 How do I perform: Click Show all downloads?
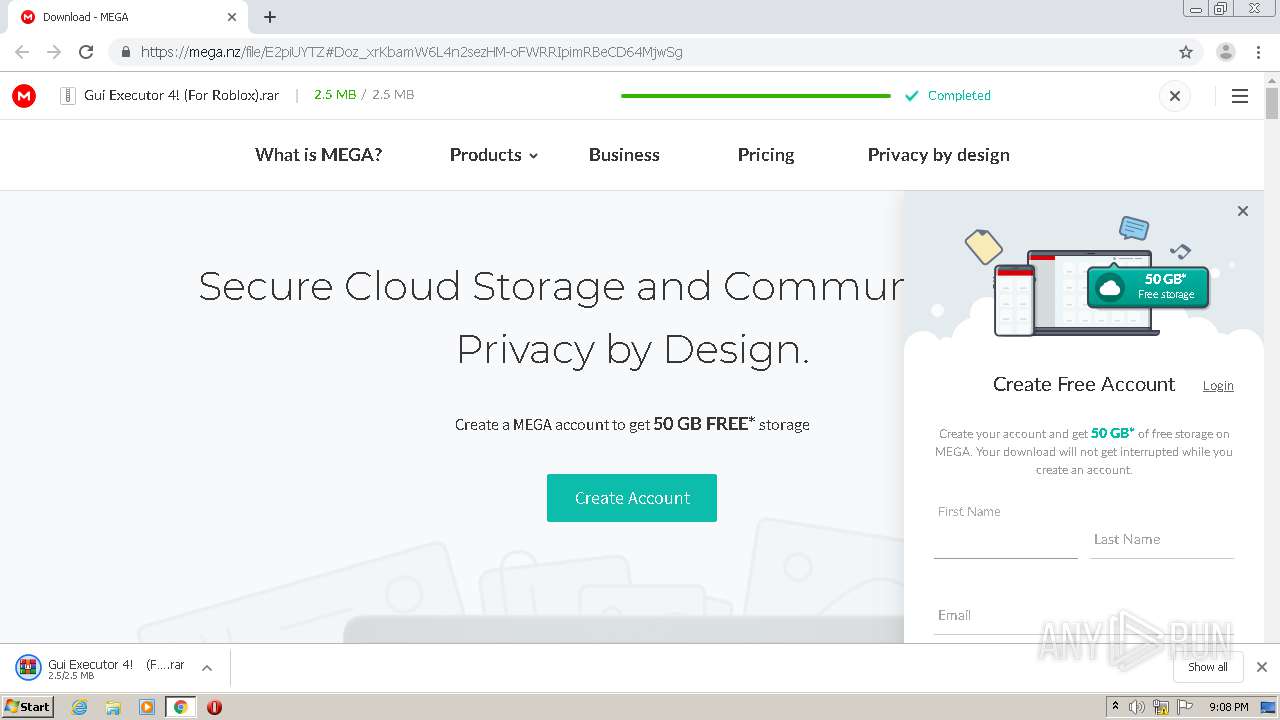click(x=1208, y=667)
